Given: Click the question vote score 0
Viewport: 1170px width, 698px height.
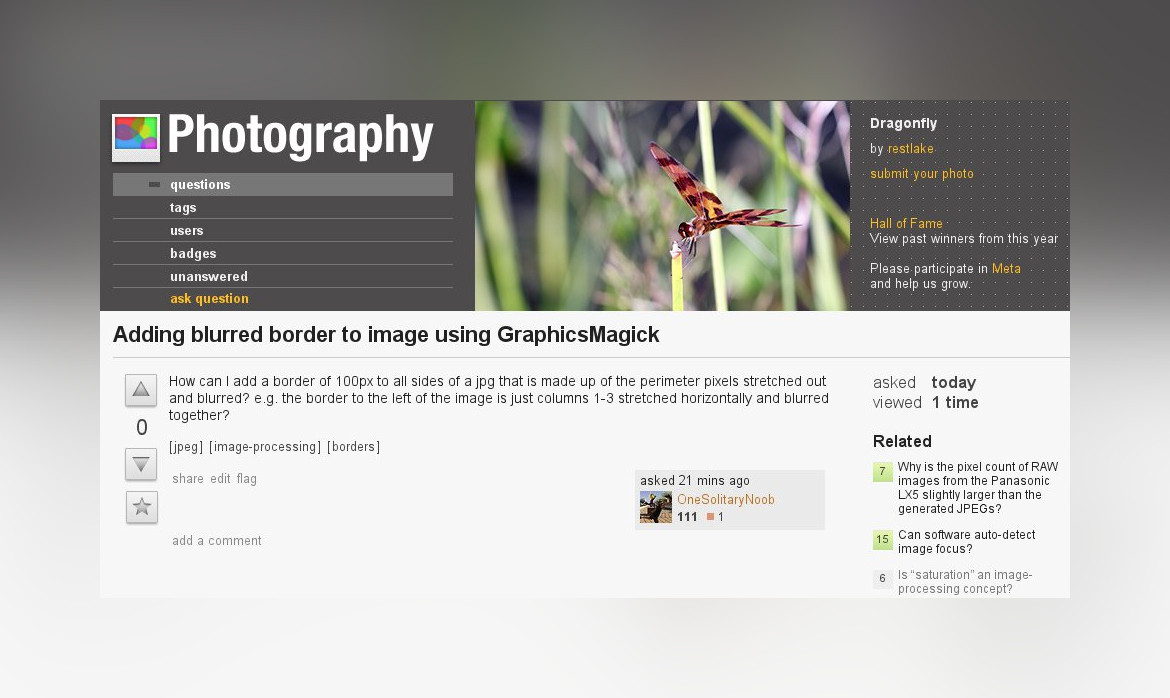Looking at the screenshot, I should pyautogui.click(x=142, y=428).
